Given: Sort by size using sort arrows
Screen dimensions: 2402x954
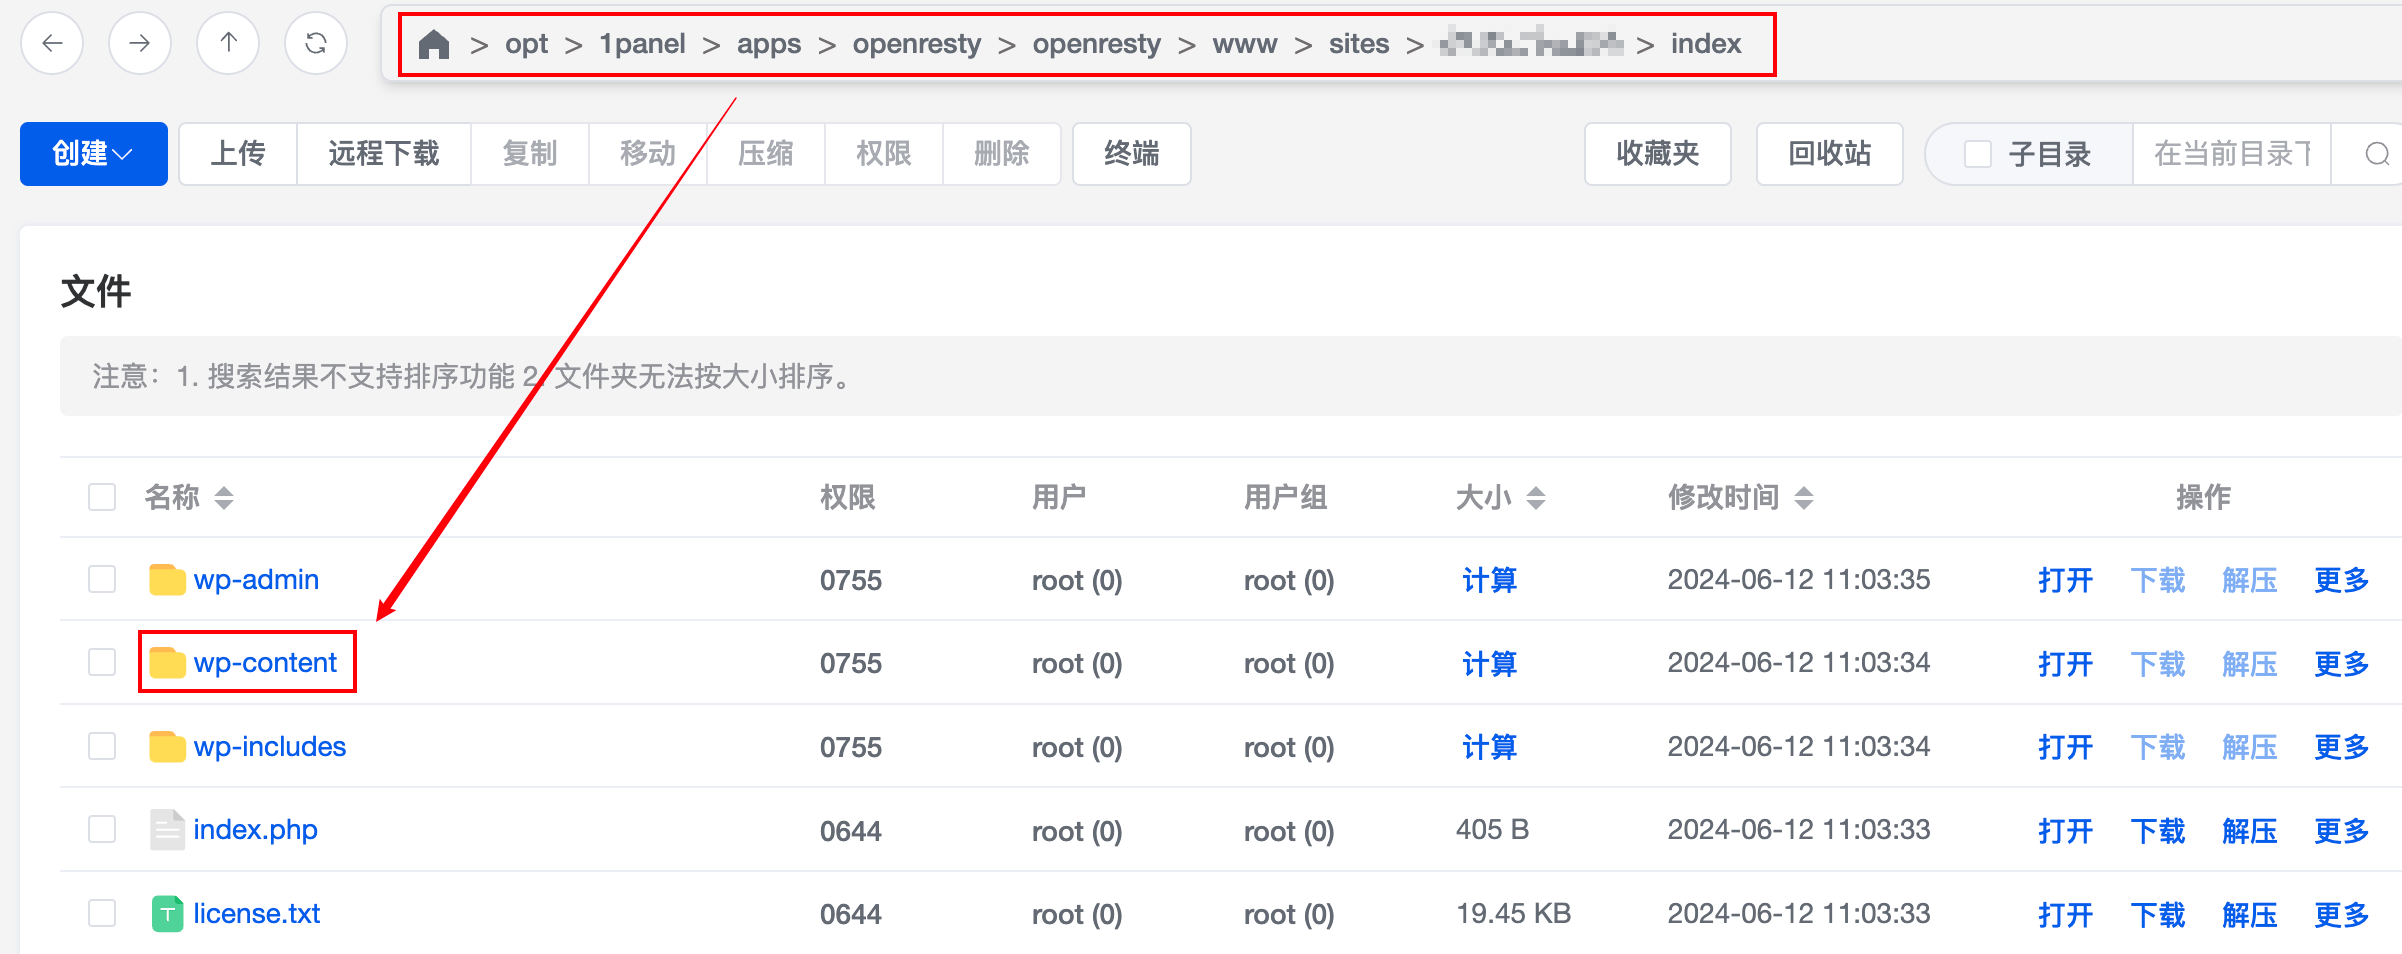Looking at the screenshot, I should tap(1536, 497).
